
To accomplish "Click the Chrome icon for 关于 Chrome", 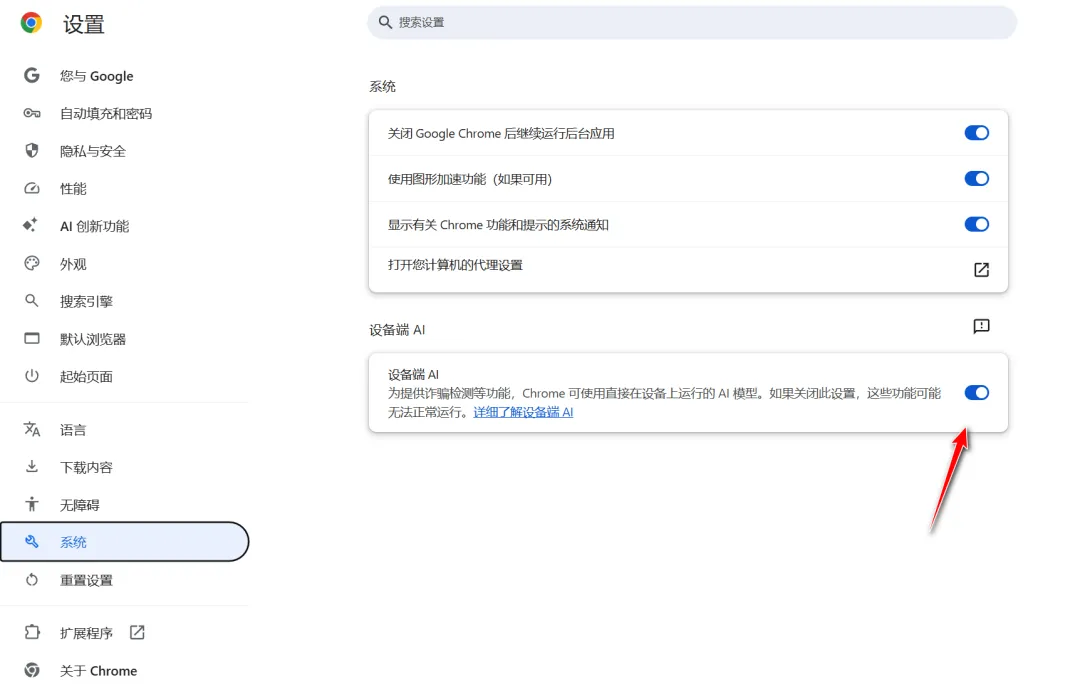I will pyautogui.click(x=32, y=670).
